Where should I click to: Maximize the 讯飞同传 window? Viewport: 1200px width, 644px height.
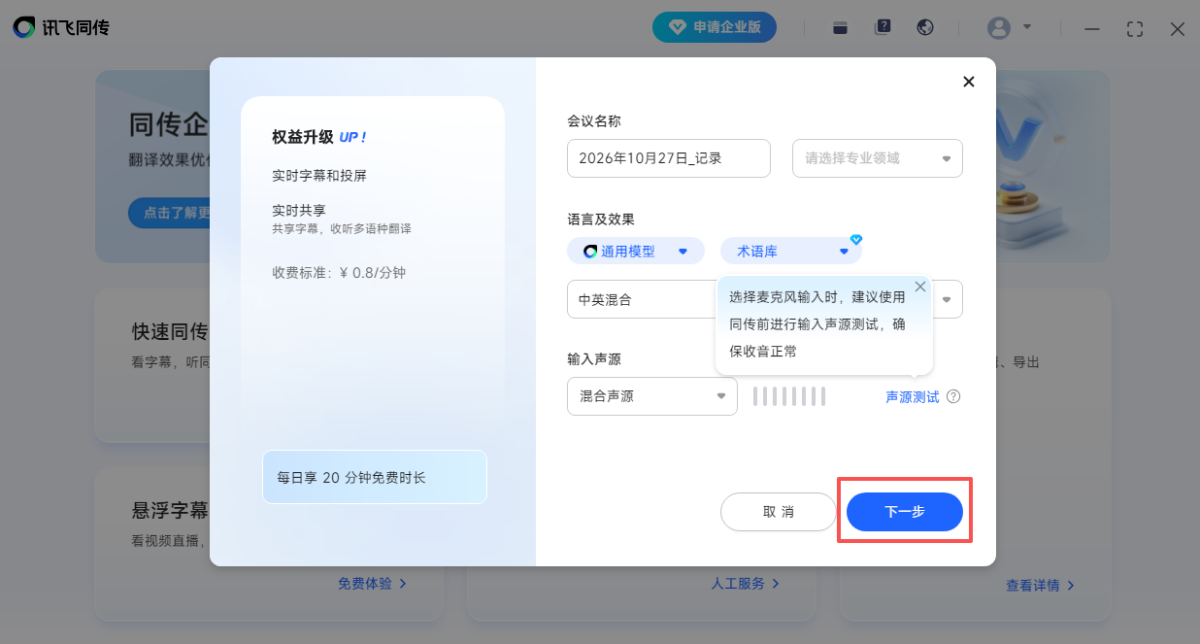coord(1135,29)
